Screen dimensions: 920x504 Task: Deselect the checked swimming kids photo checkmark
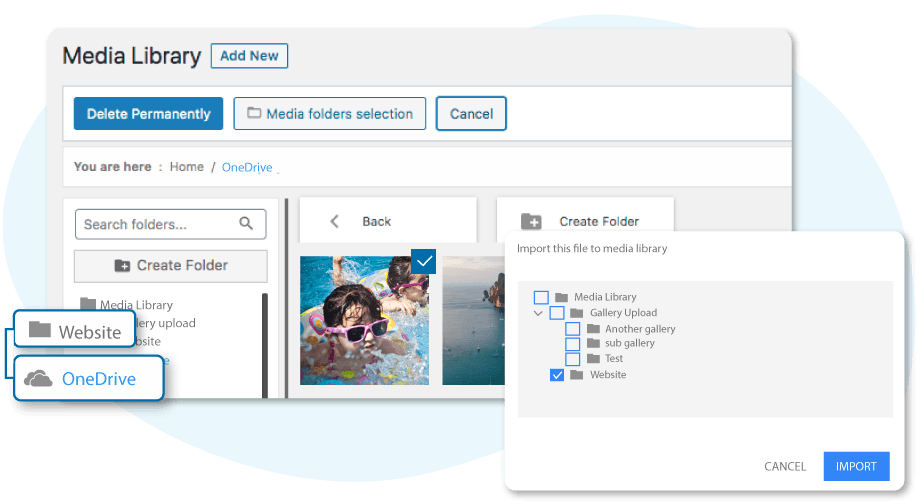tap(424, 261)
